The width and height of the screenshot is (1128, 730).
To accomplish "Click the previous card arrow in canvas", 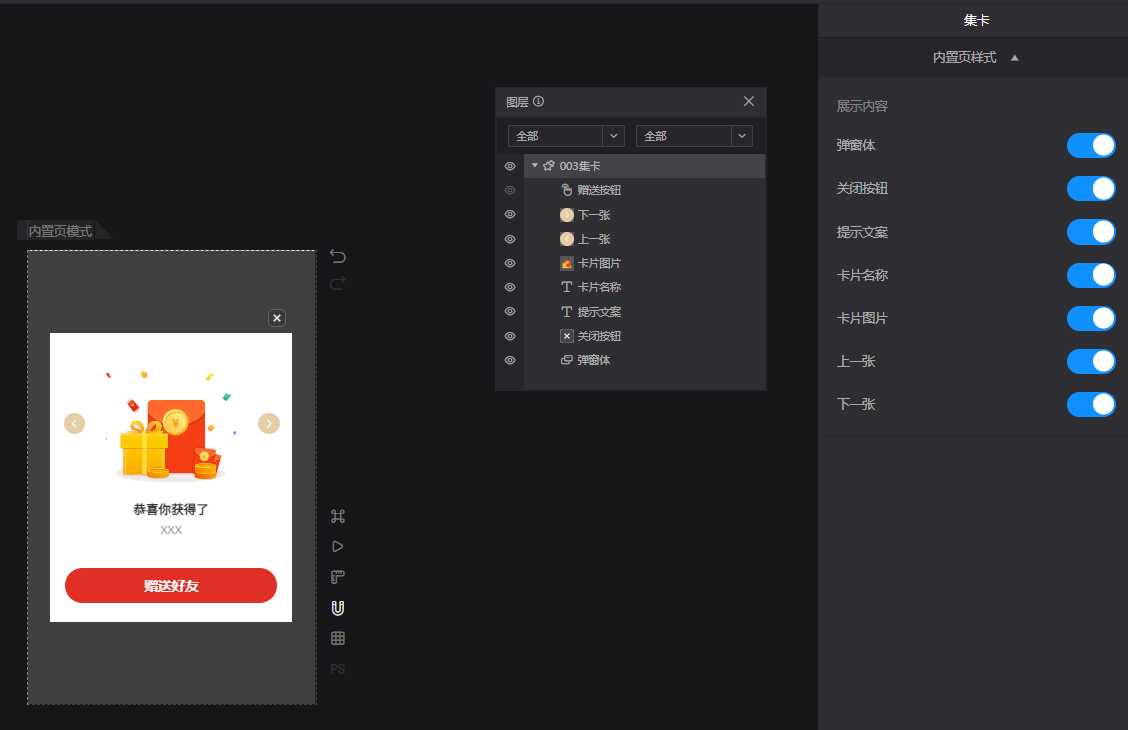I will 75,424.
